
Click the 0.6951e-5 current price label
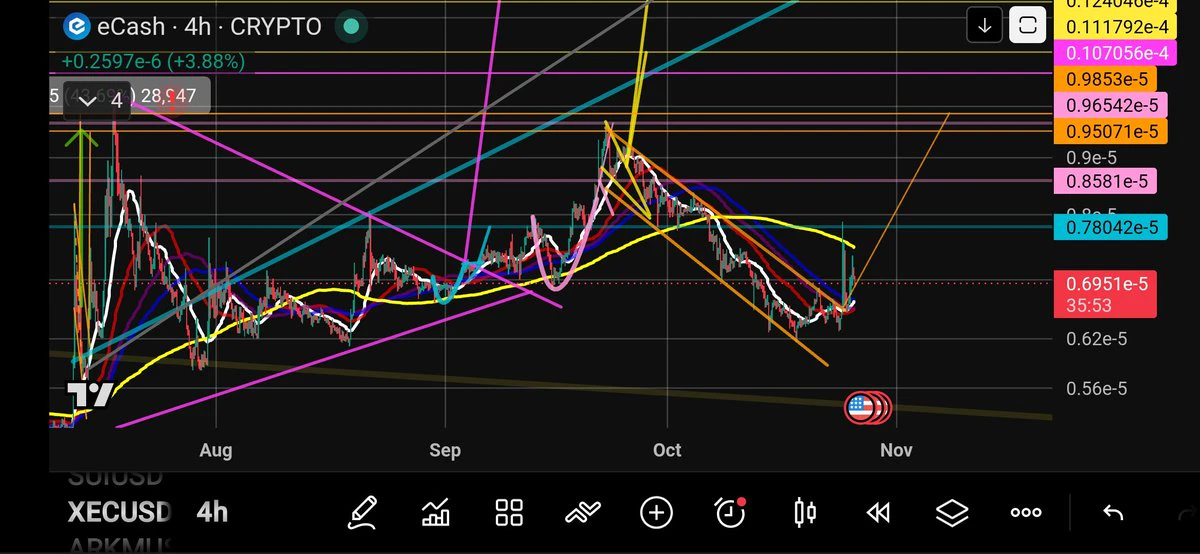pos(1105,285)
